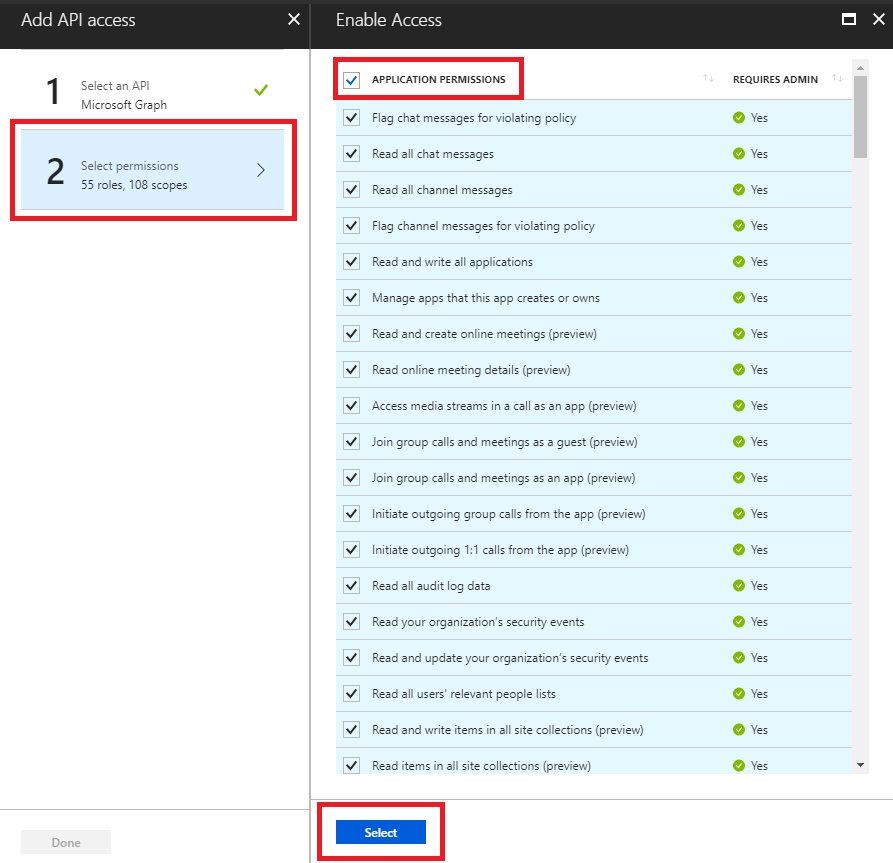Uncheck Flag chat messages for violating policy
This screenshot has width=893, height=863.
(x=351, y=117)
